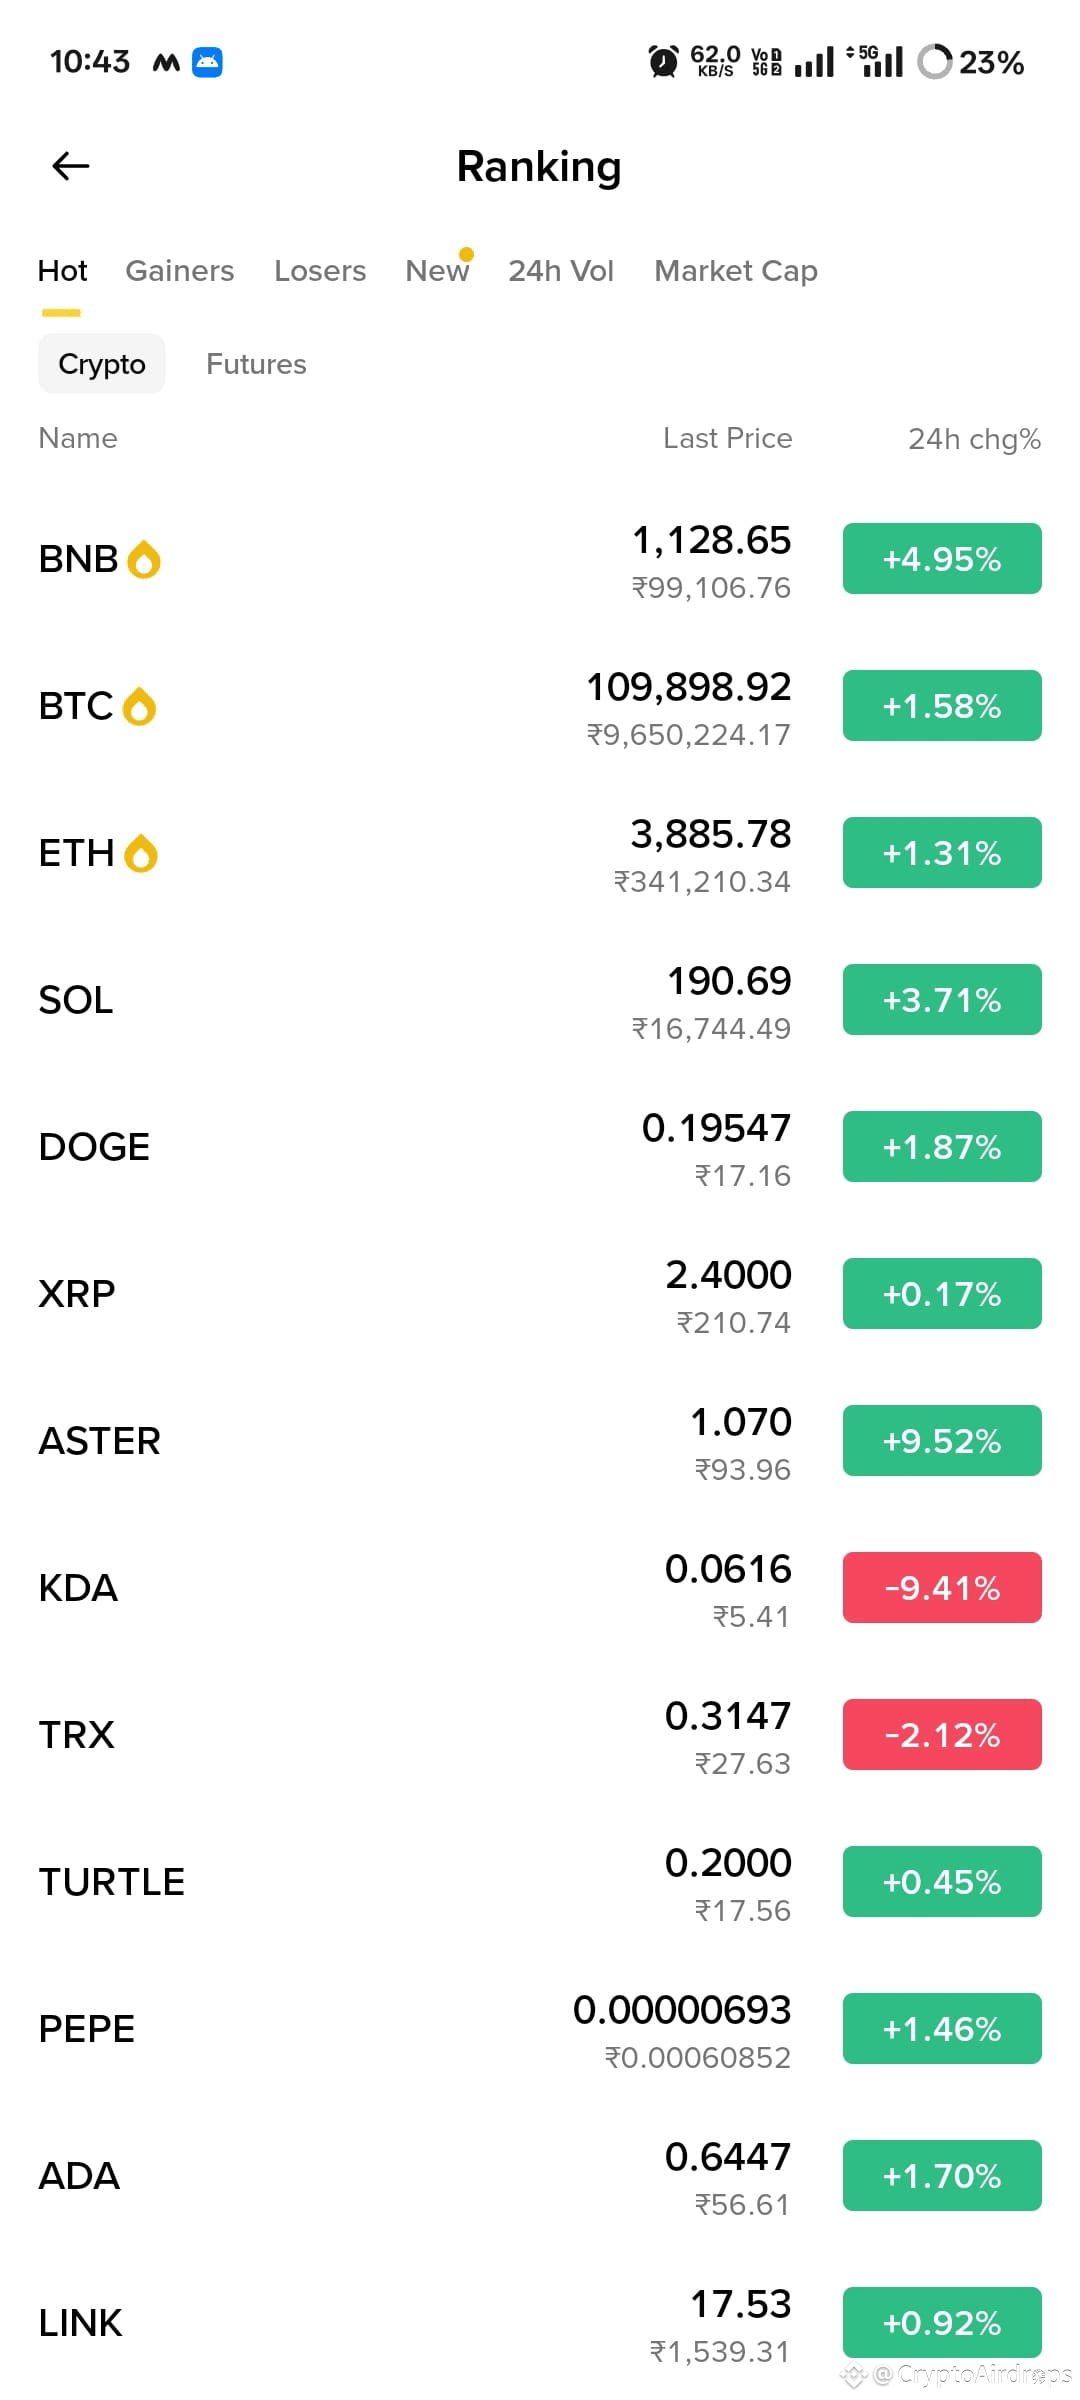Viewport: 1080px width, 2400px height.
Task: Tap the red KDA -9.41% badge
Action: (x=942, y=1588)
